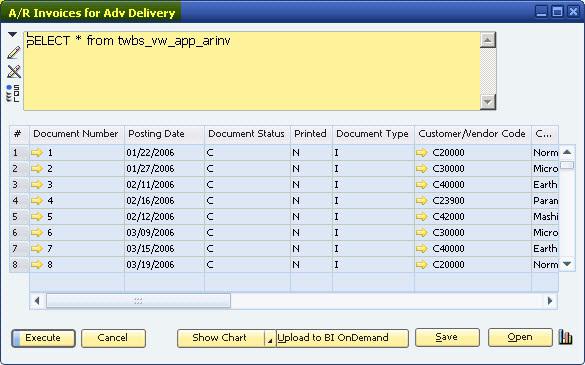Click the Printed column header

pyautogui.click(x=311, y=134)
